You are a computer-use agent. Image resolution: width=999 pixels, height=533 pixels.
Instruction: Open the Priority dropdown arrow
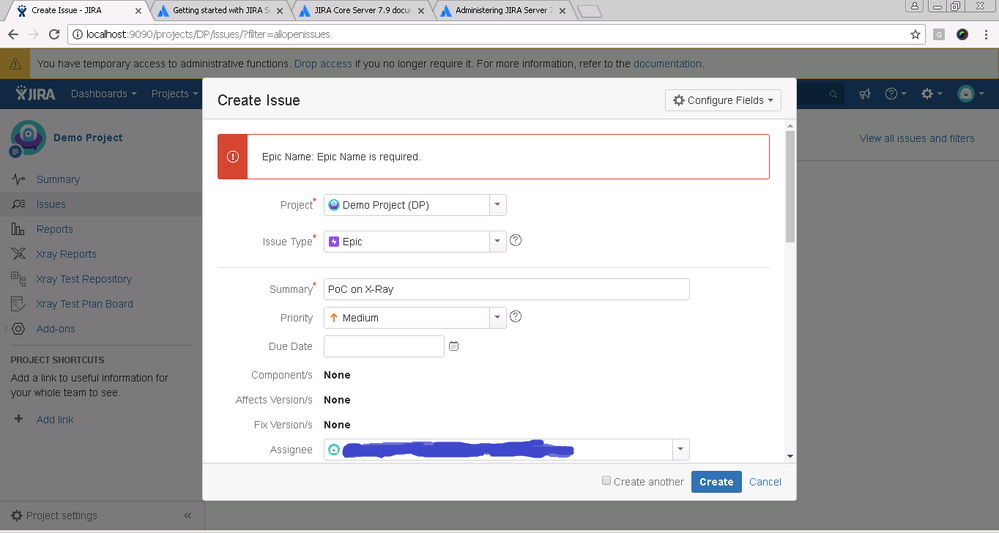pos(498,318)
